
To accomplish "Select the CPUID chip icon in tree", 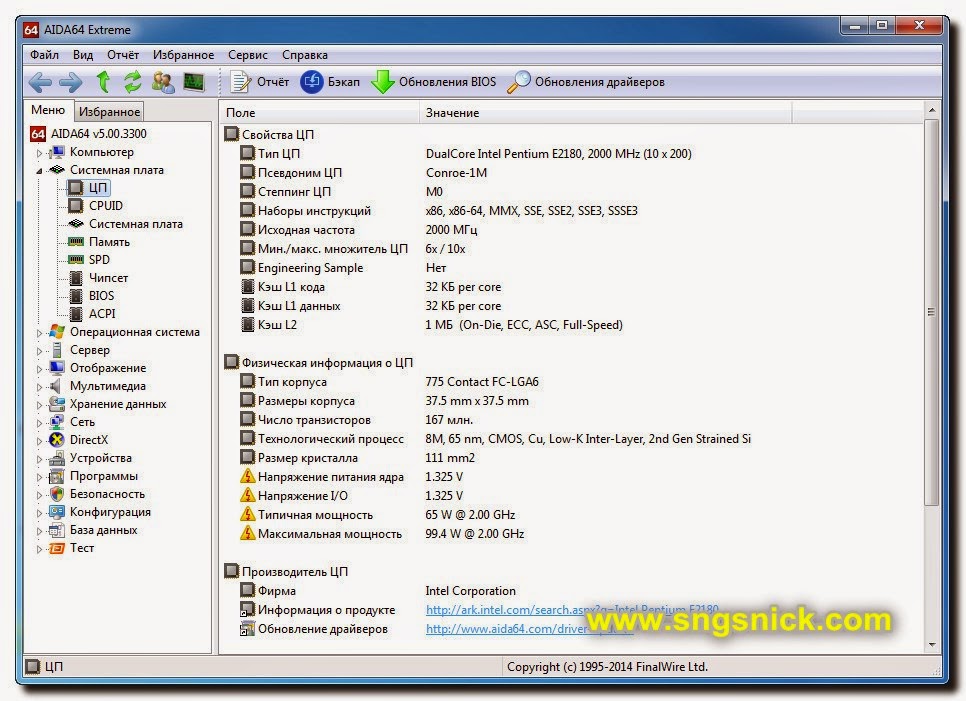I will tap(75, 206).
